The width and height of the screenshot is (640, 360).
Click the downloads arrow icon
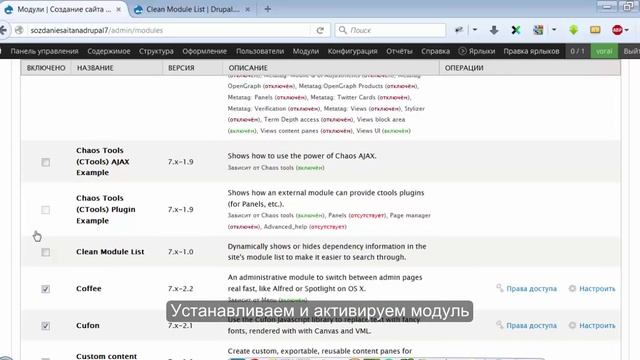click(494, 30)
